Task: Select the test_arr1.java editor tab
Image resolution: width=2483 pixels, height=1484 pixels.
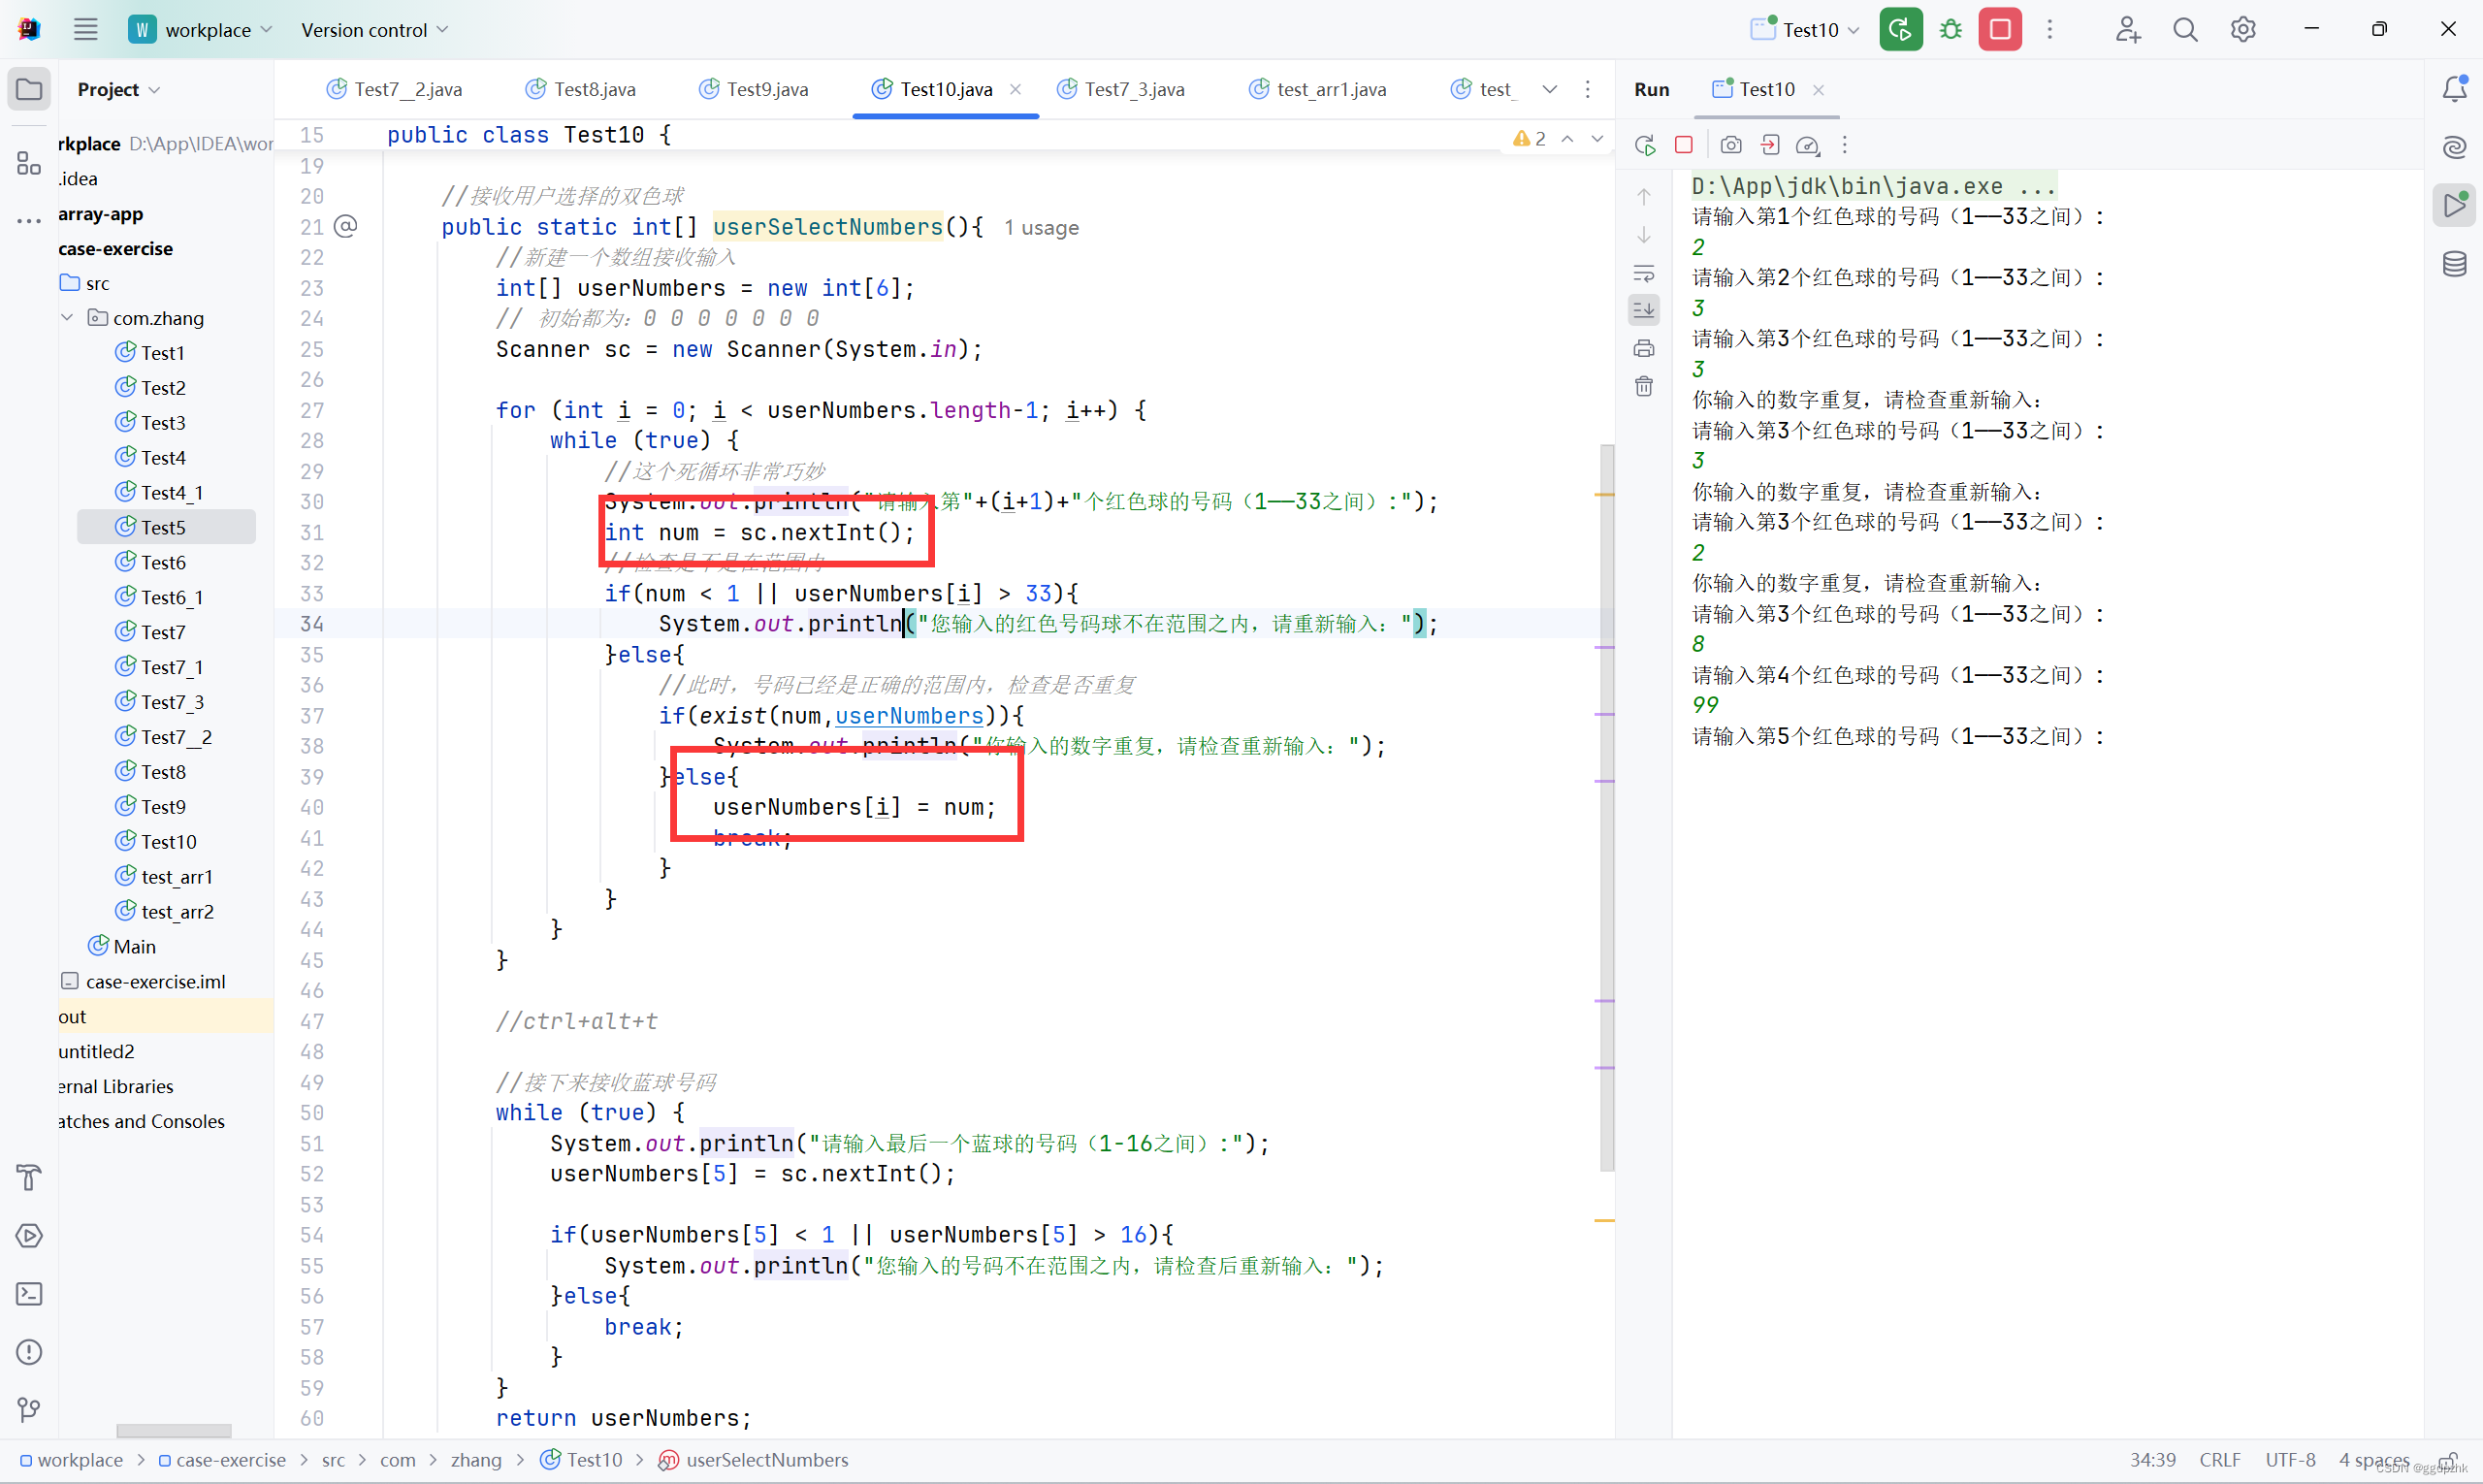Action: [x=1326, y=88]
